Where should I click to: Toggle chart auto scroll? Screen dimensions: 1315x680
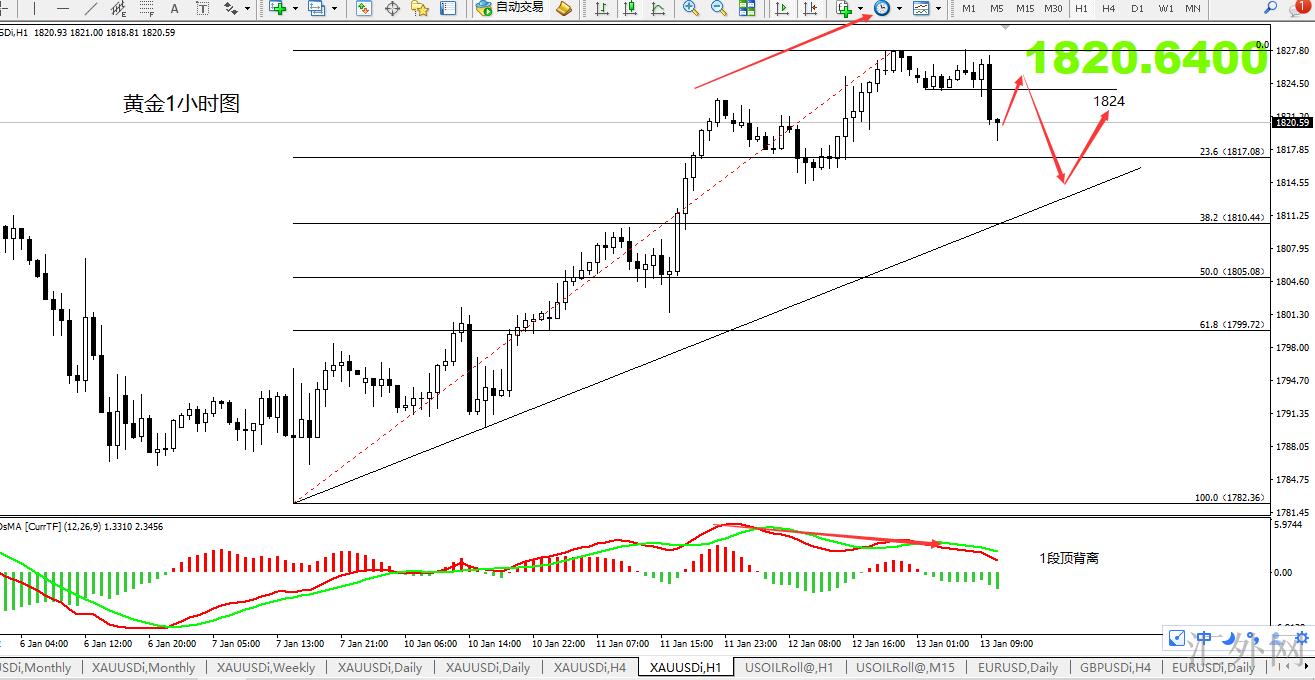(781, 8)
